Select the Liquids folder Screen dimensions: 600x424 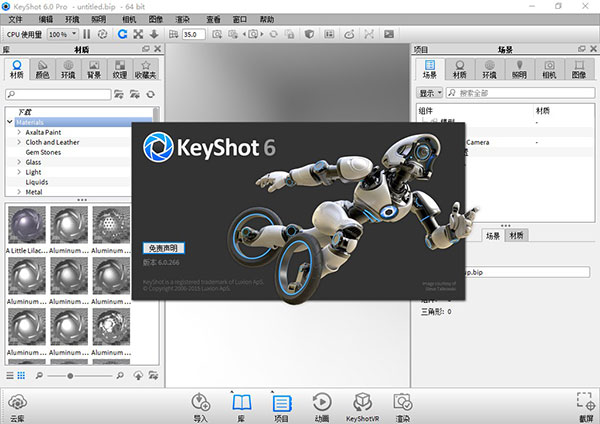(37, 182)
